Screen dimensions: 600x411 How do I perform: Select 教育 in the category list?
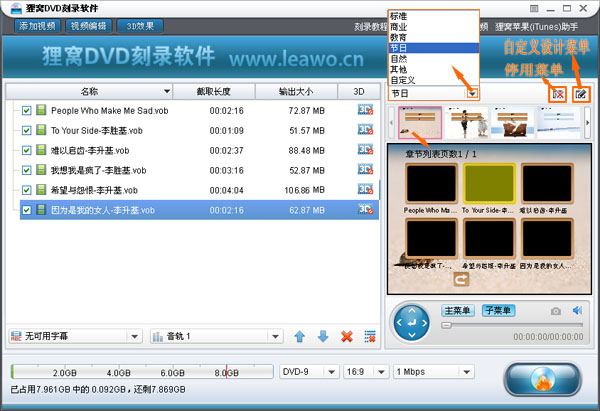point(434,38)
